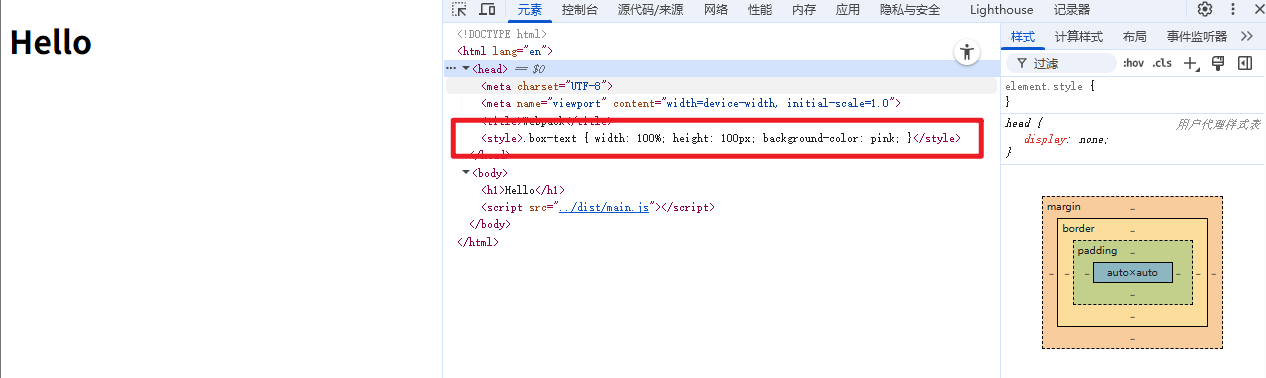The image size is (1266, 378).
Task: Click the accessibility tree toggle button
Action: click(x=966, y=53)
